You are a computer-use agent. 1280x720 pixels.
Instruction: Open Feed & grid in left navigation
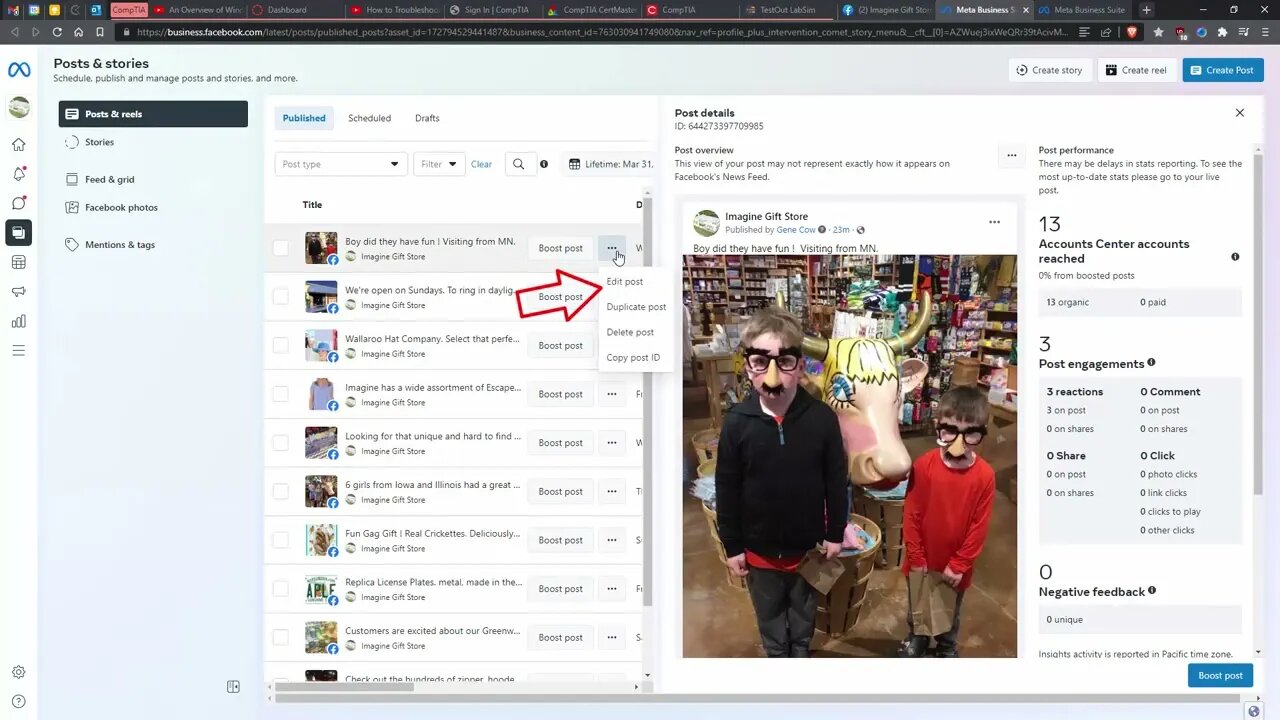pyautogui.click(x=153, y=179)
